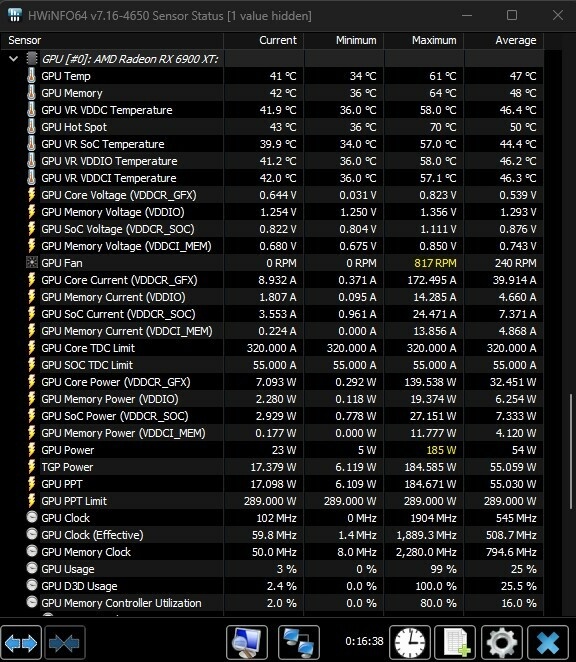Select GPU Memory Current (VDDCI_MEM) row label

coord(127,331)
